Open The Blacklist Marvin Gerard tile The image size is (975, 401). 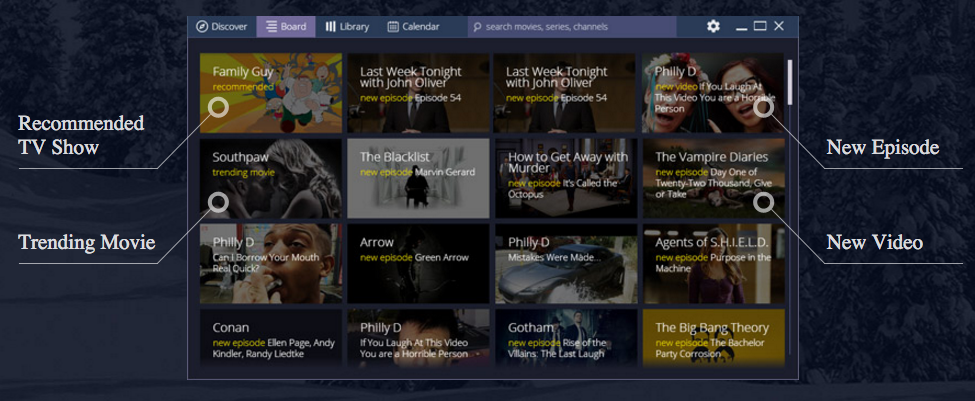coord(418,178)
